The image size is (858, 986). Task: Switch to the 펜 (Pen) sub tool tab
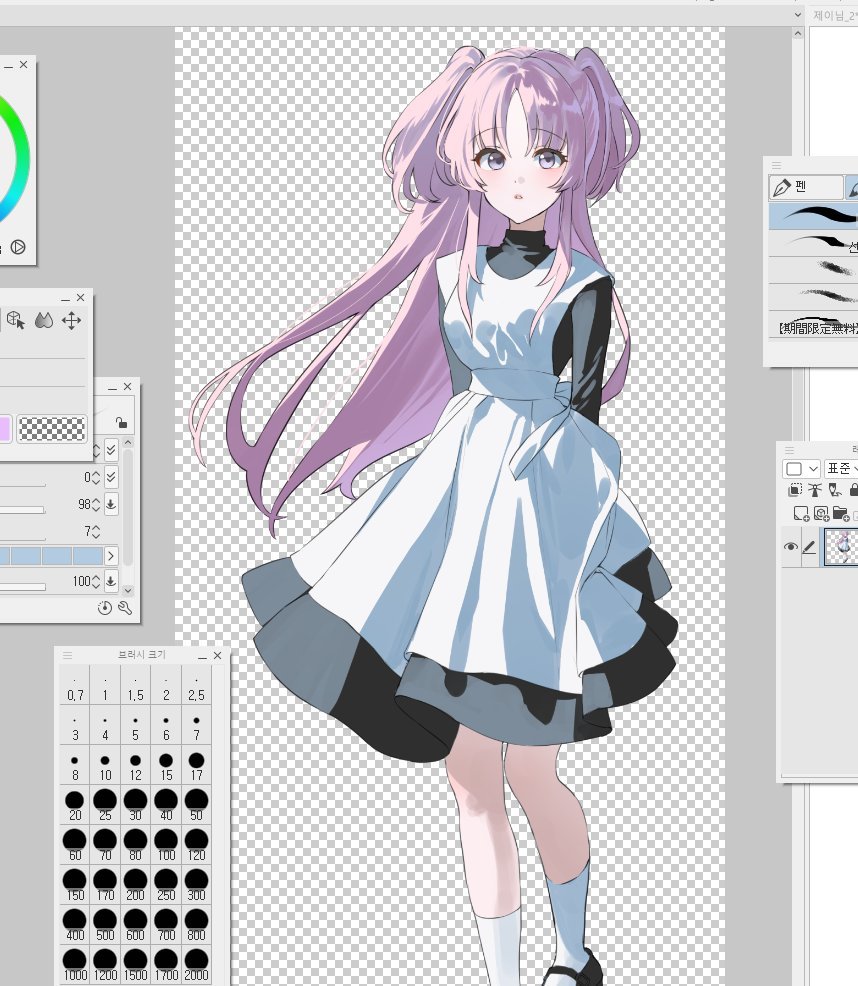805,187
